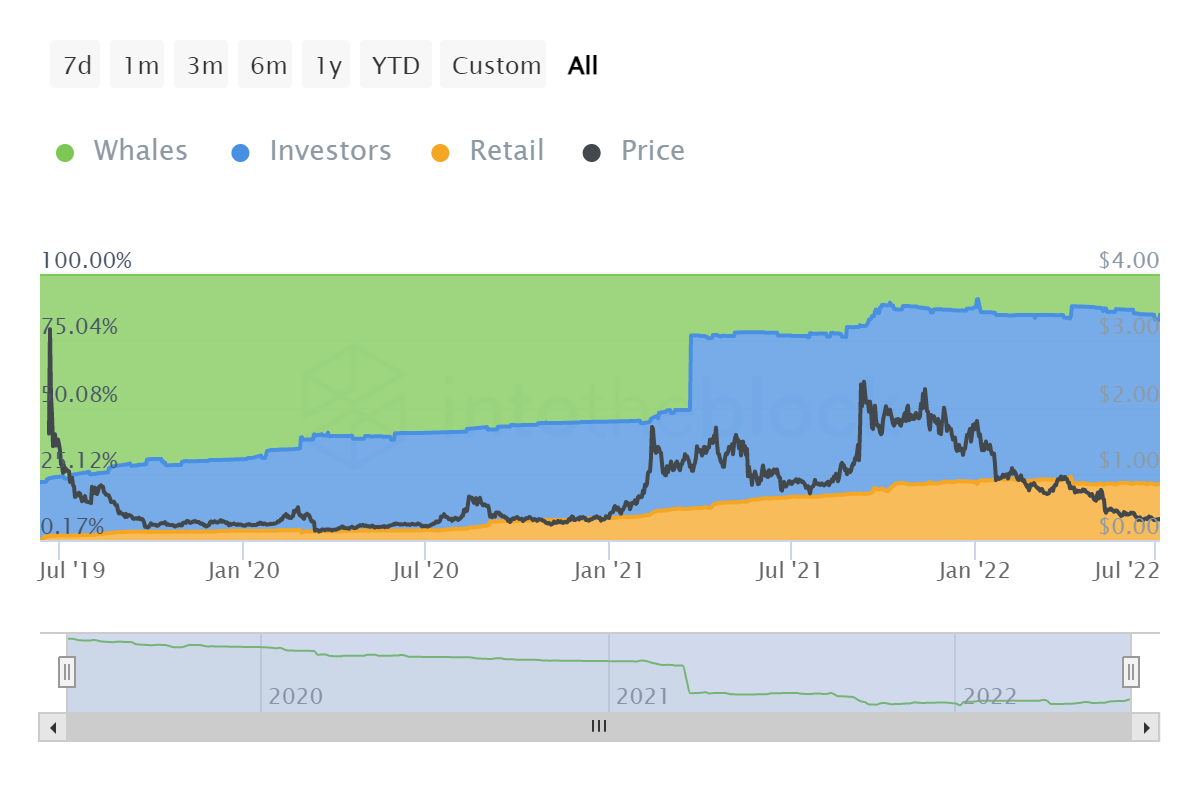Click the $2.00 price axis value
This screenshot has height=800, width=1200.
point(1128,394)
